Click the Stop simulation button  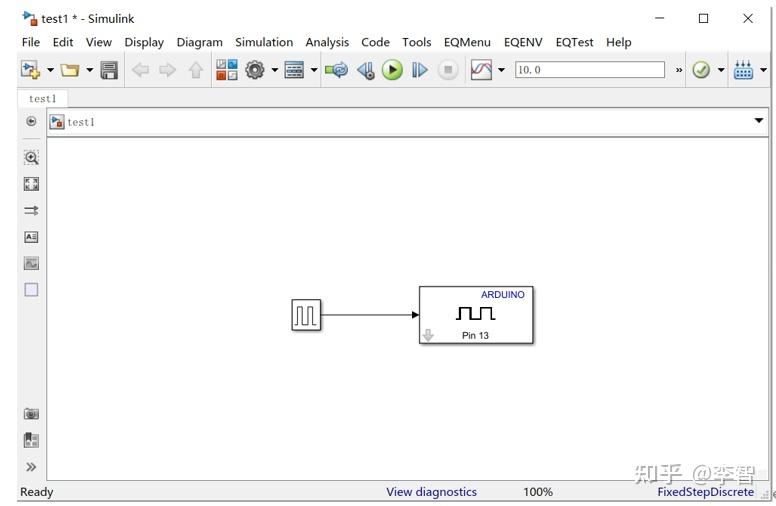pyautogui.click(x=448, y=70)
